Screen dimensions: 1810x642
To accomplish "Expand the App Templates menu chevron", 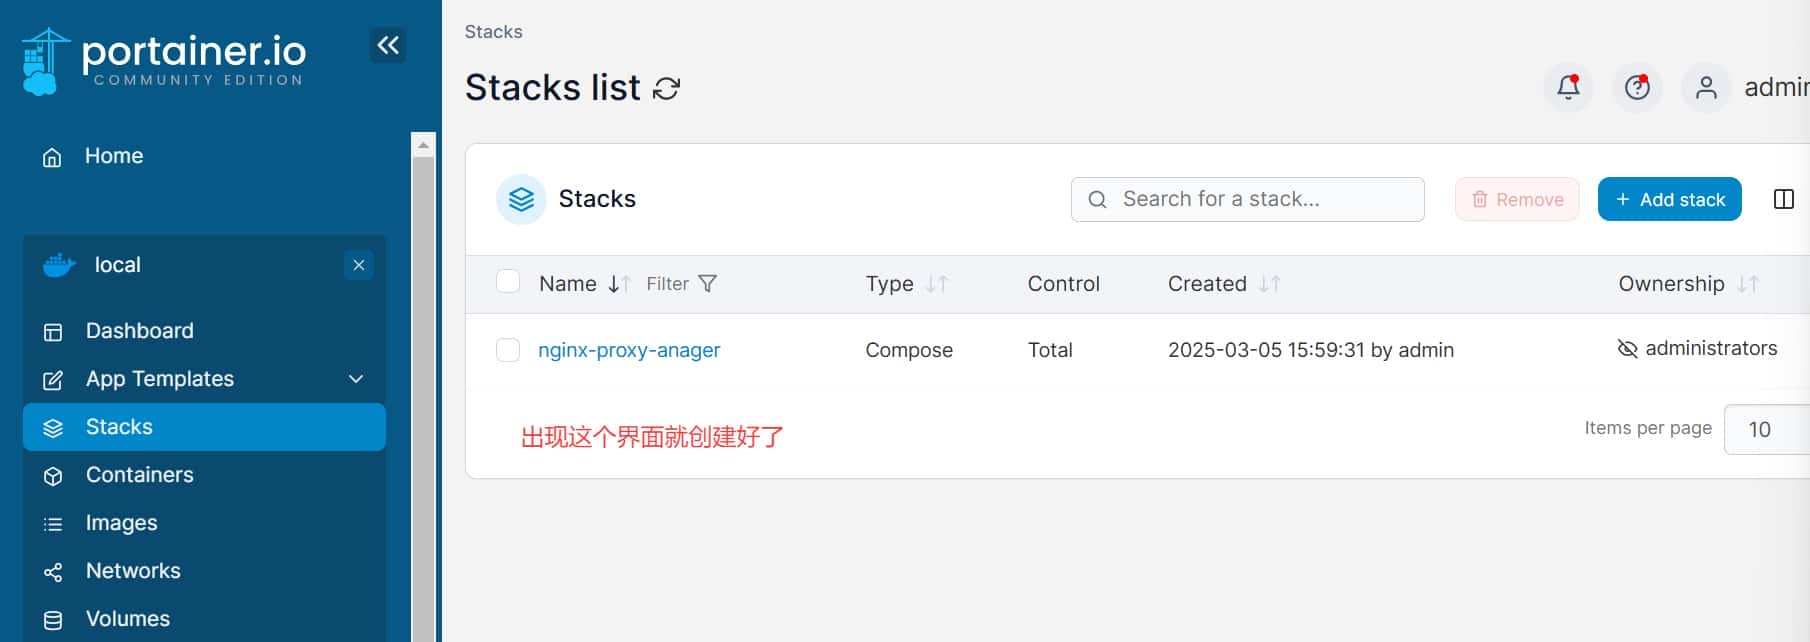I will [356, 379].
